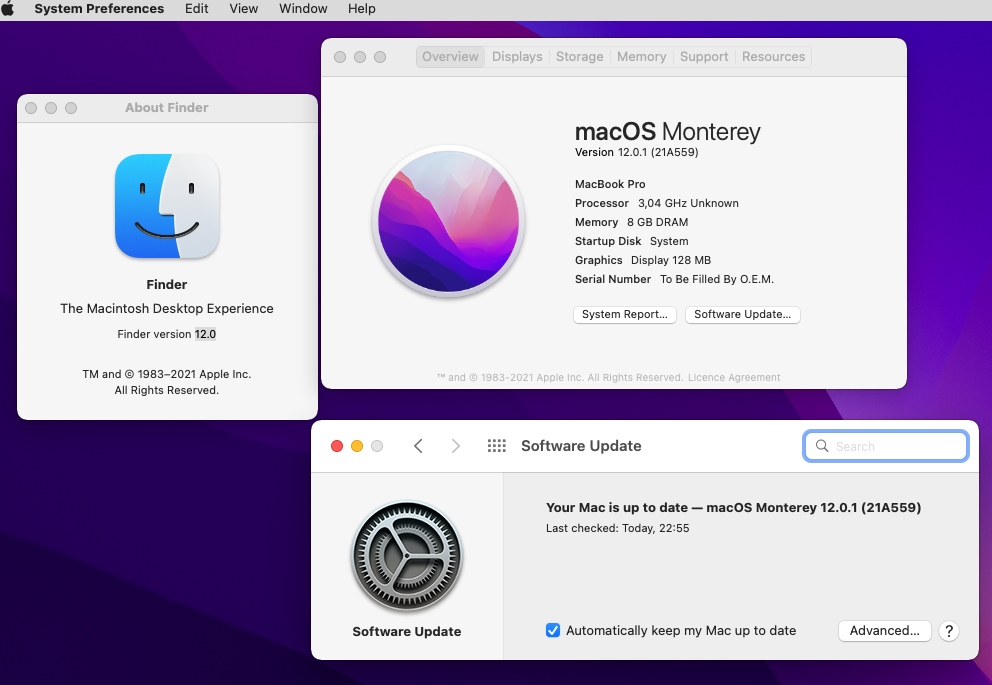Click the Software Update gear icon
The image size is (992, 685).
(x=407, y=557)
